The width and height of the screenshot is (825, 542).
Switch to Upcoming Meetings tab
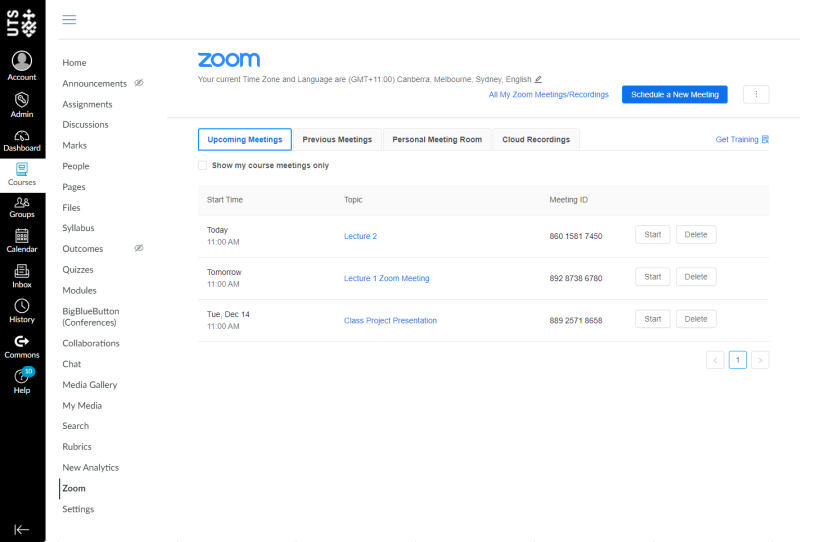point(245,139)
